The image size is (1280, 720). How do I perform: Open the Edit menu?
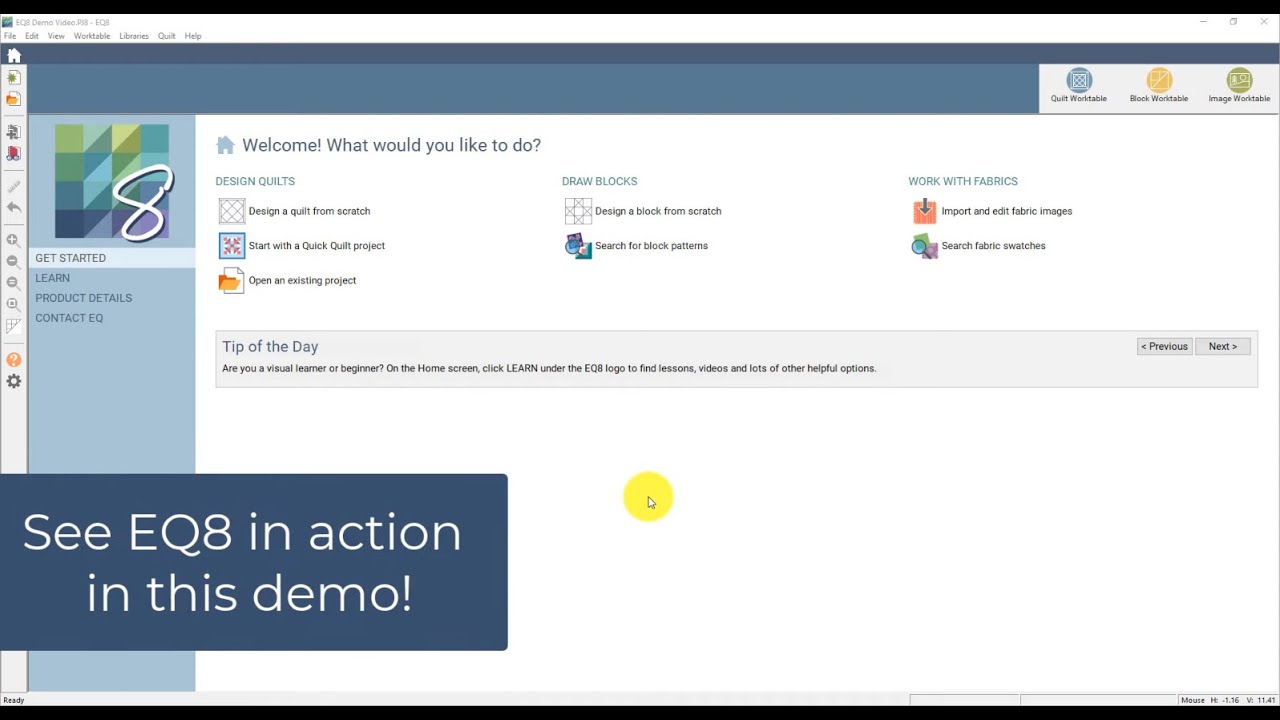(32, 36)
